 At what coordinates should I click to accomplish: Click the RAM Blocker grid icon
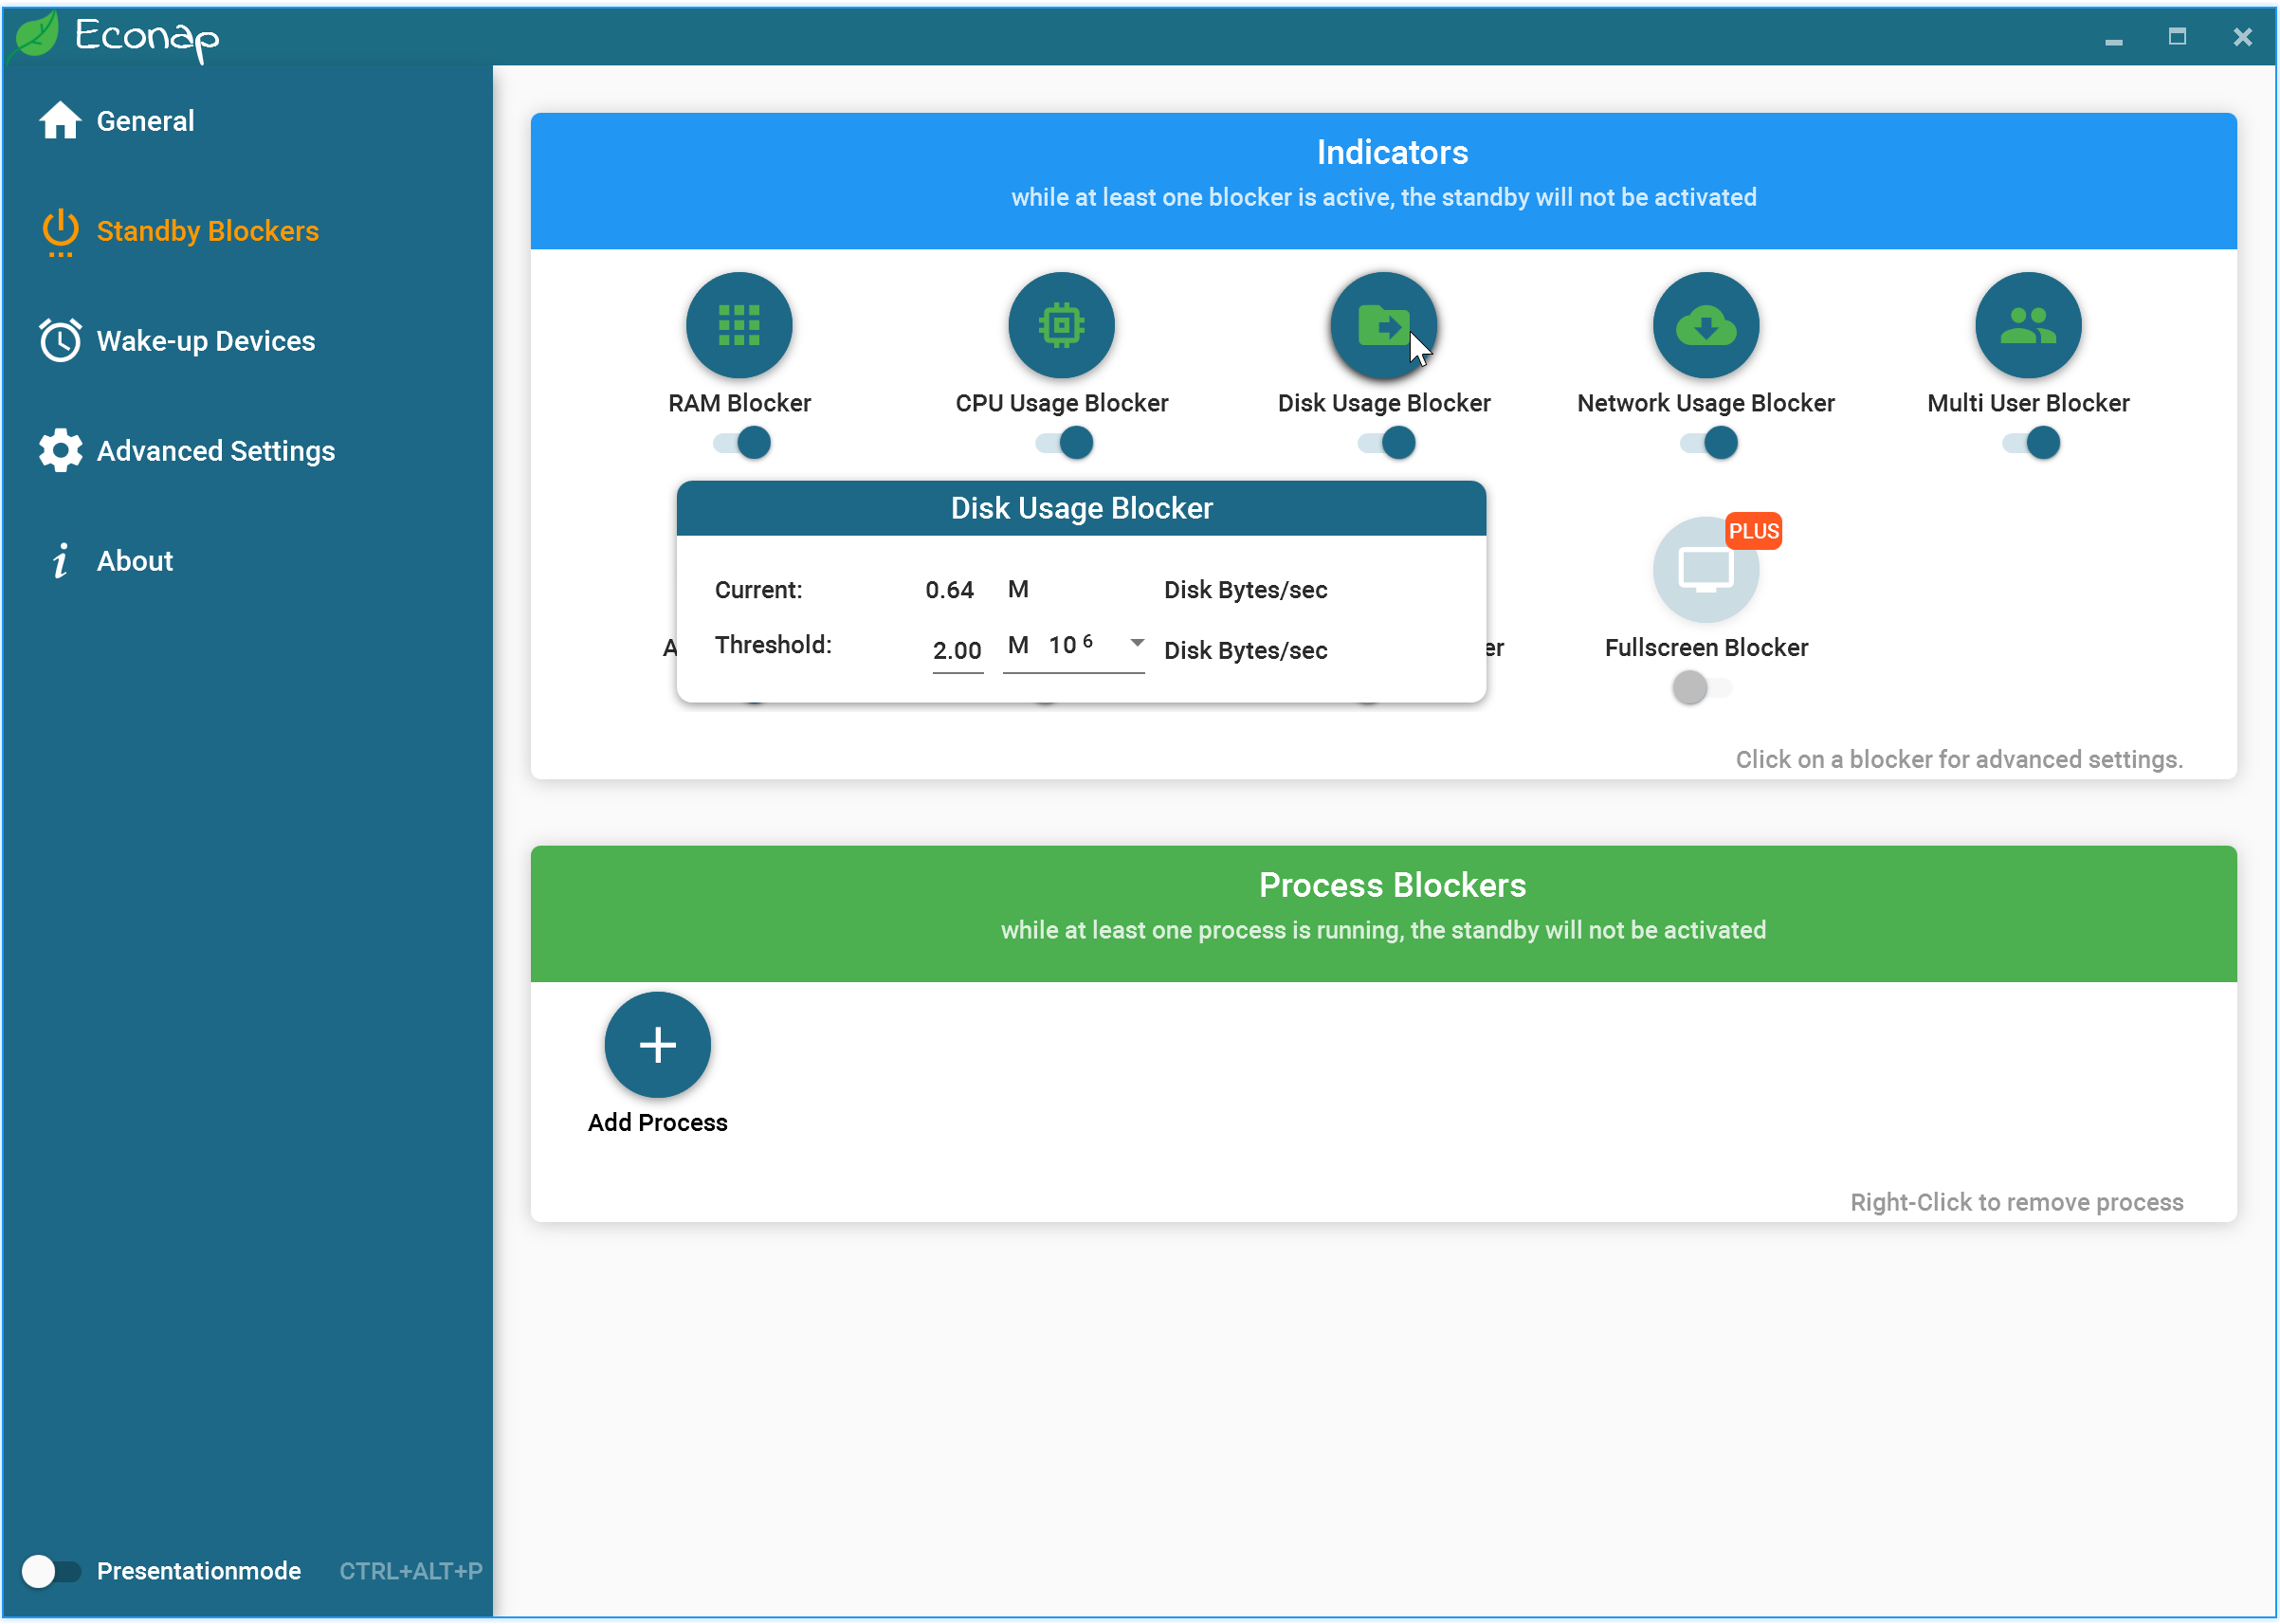click(x=739, y=325)
